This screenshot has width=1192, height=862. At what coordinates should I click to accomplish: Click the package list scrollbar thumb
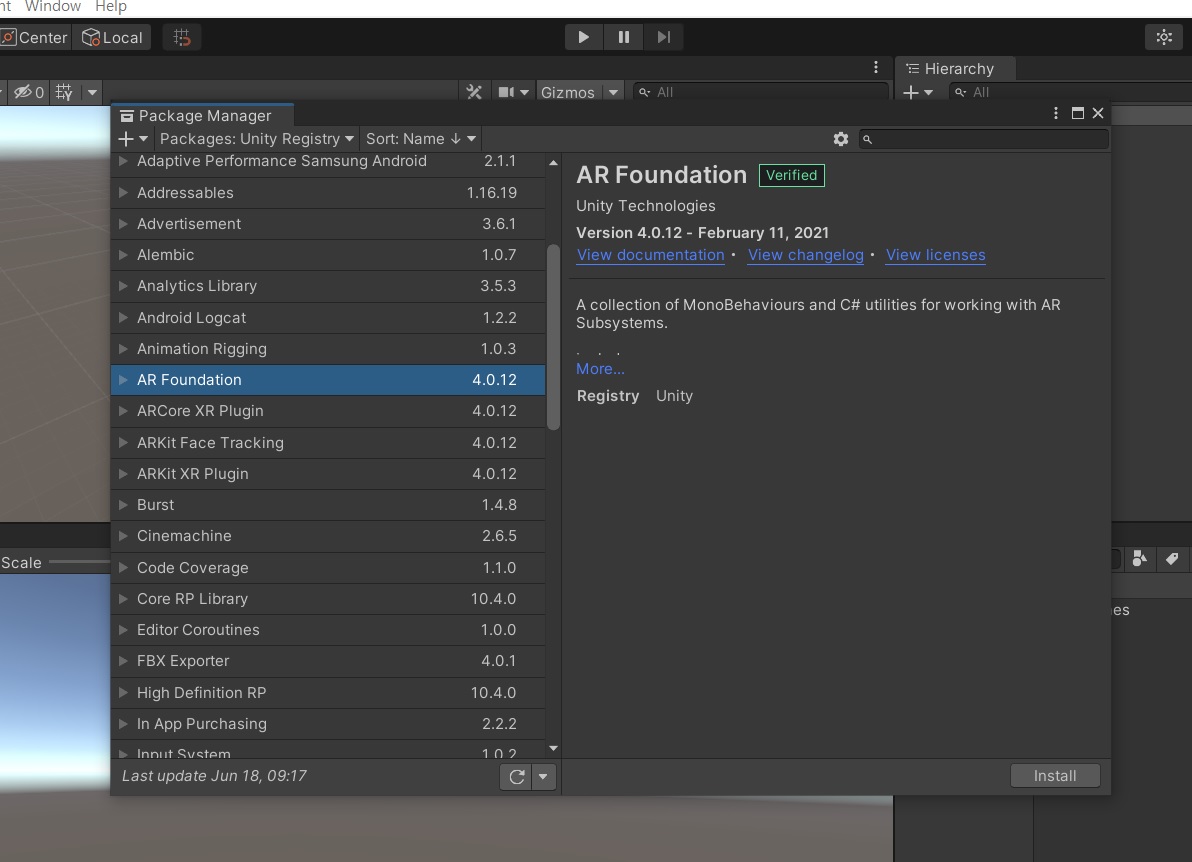point(553,337)
